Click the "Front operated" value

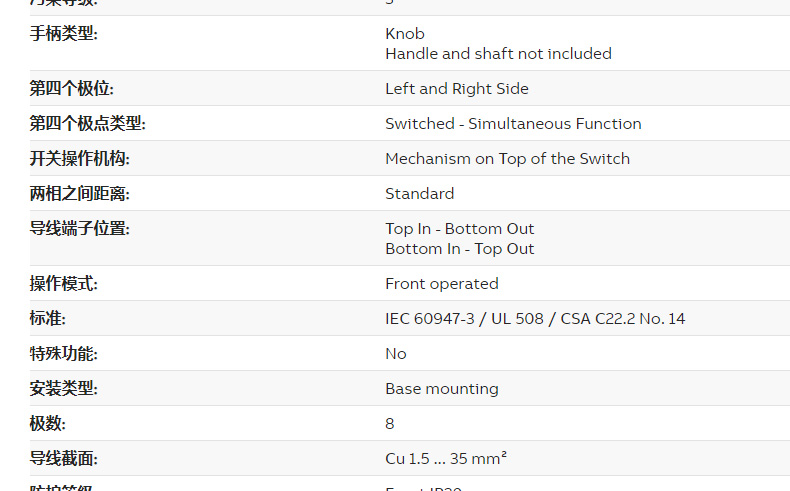pos(442,284)
